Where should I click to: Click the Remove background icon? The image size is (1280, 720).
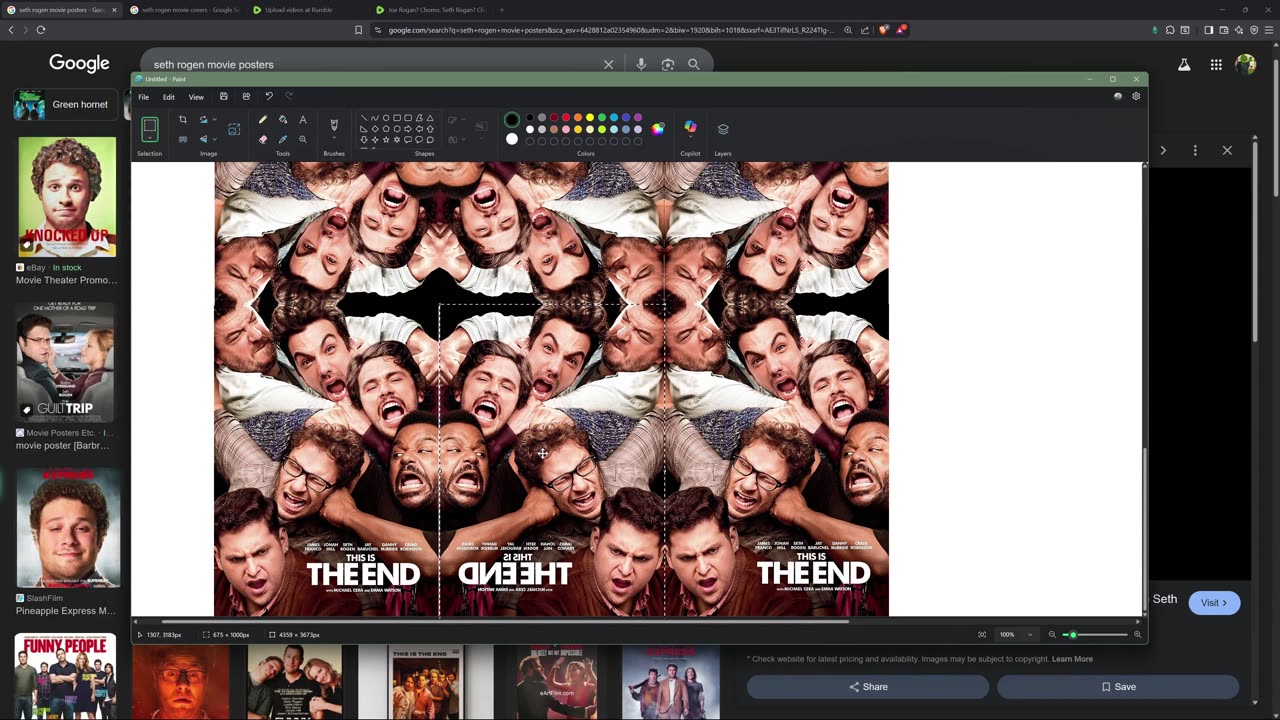pos(183,139)
